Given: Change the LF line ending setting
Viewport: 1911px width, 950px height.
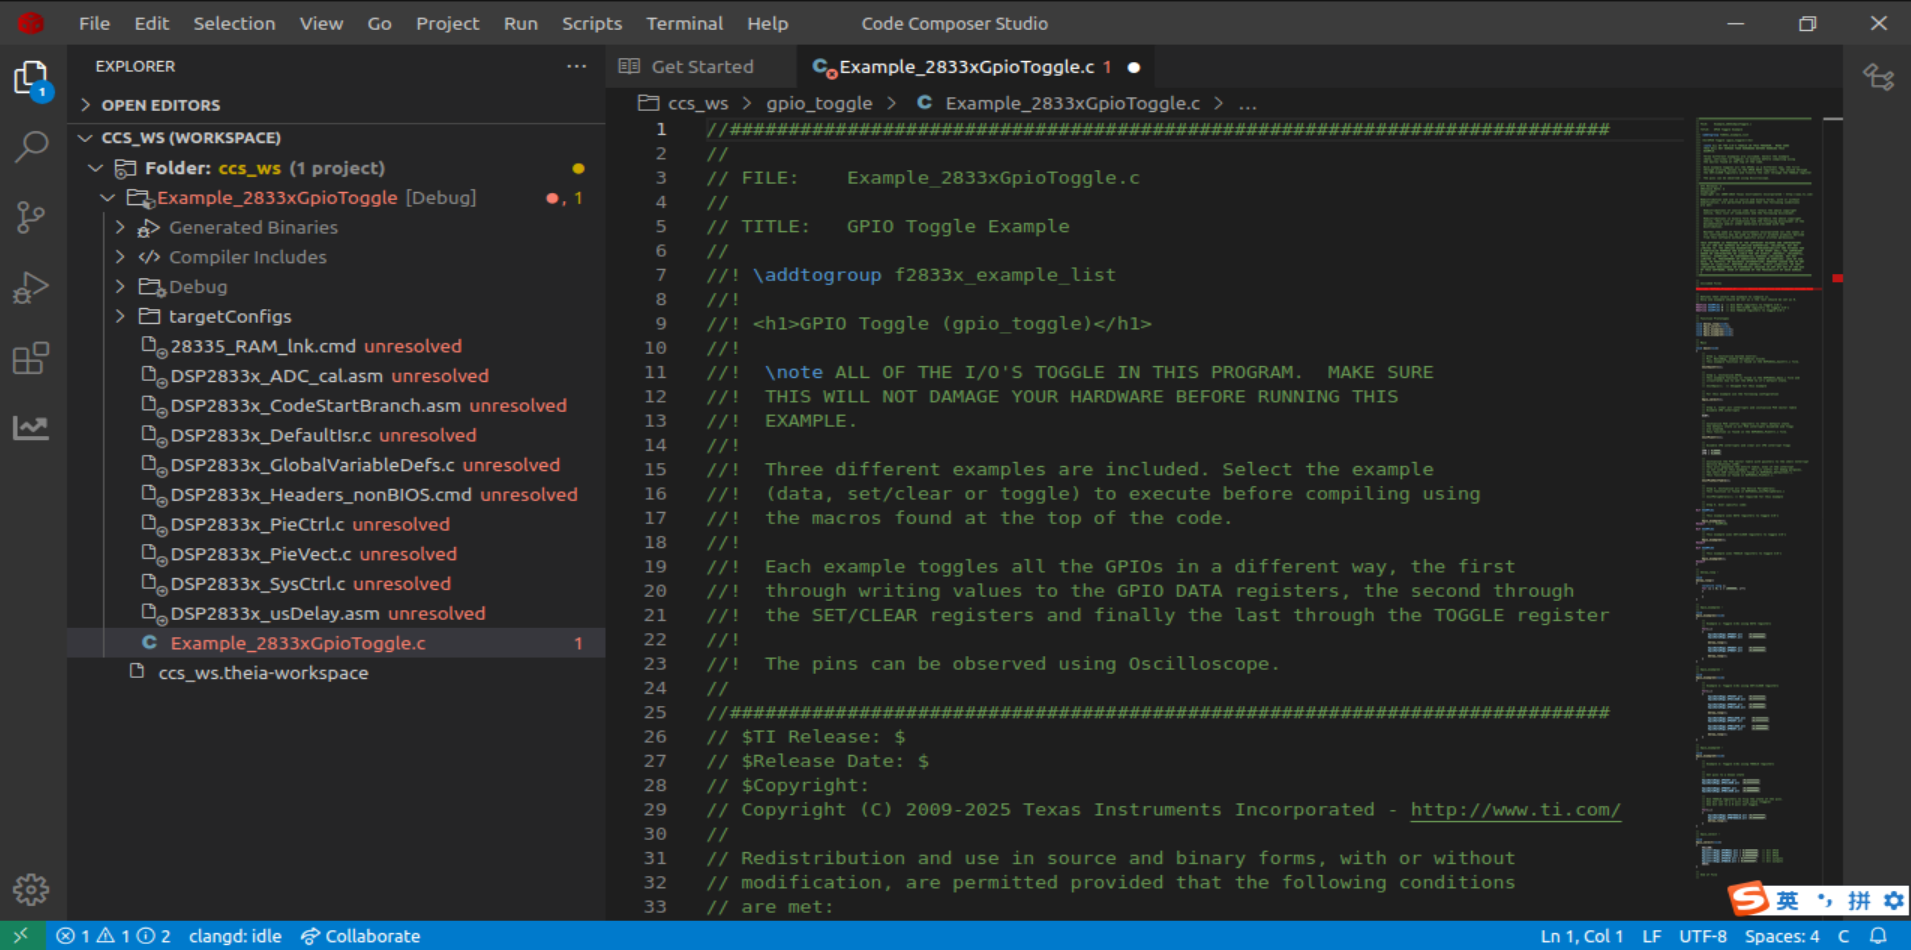Looking at the screenshot, I should pos(1652,936).
